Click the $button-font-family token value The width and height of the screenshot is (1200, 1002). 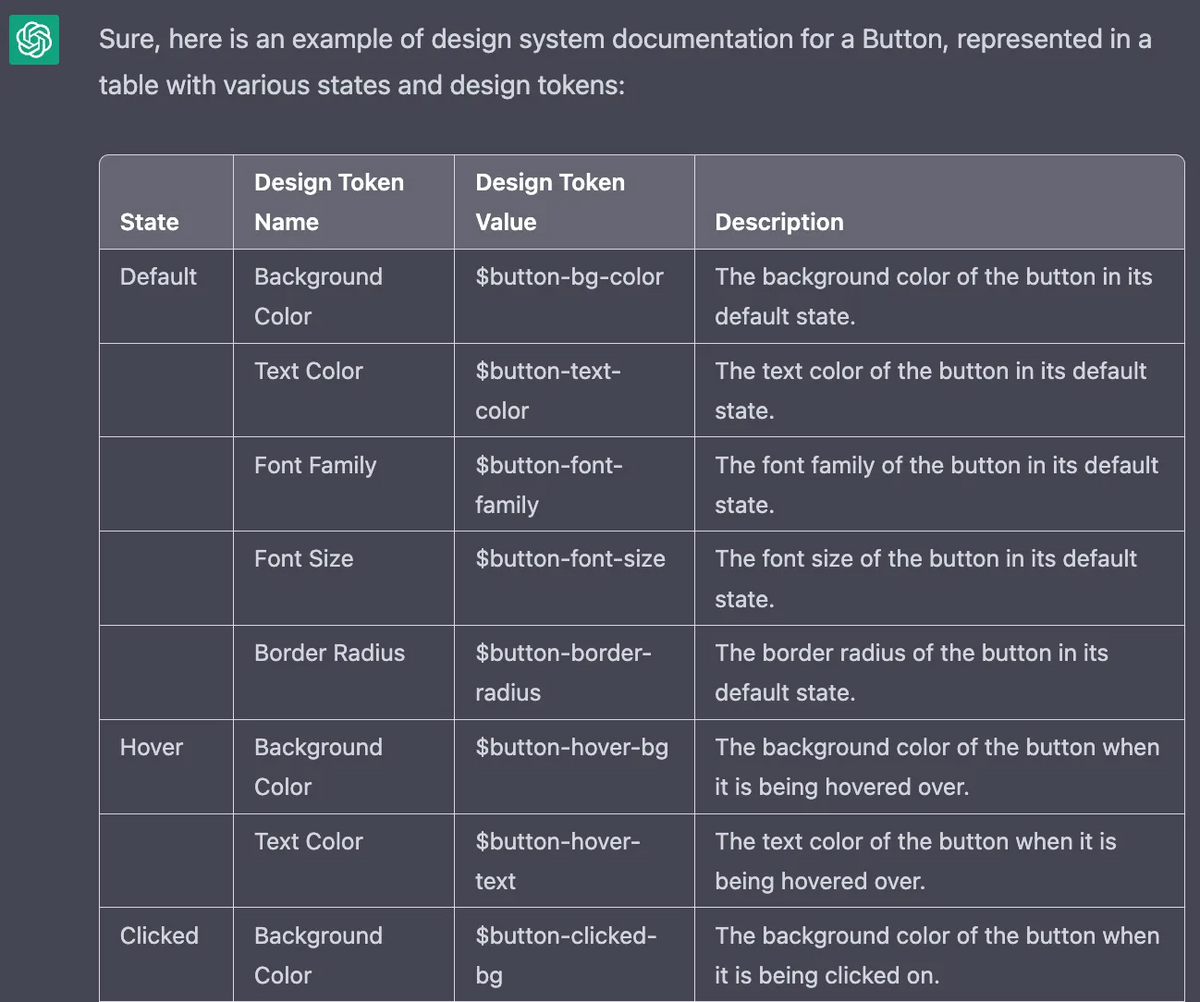pyautogui.click(x=549, y=485)
